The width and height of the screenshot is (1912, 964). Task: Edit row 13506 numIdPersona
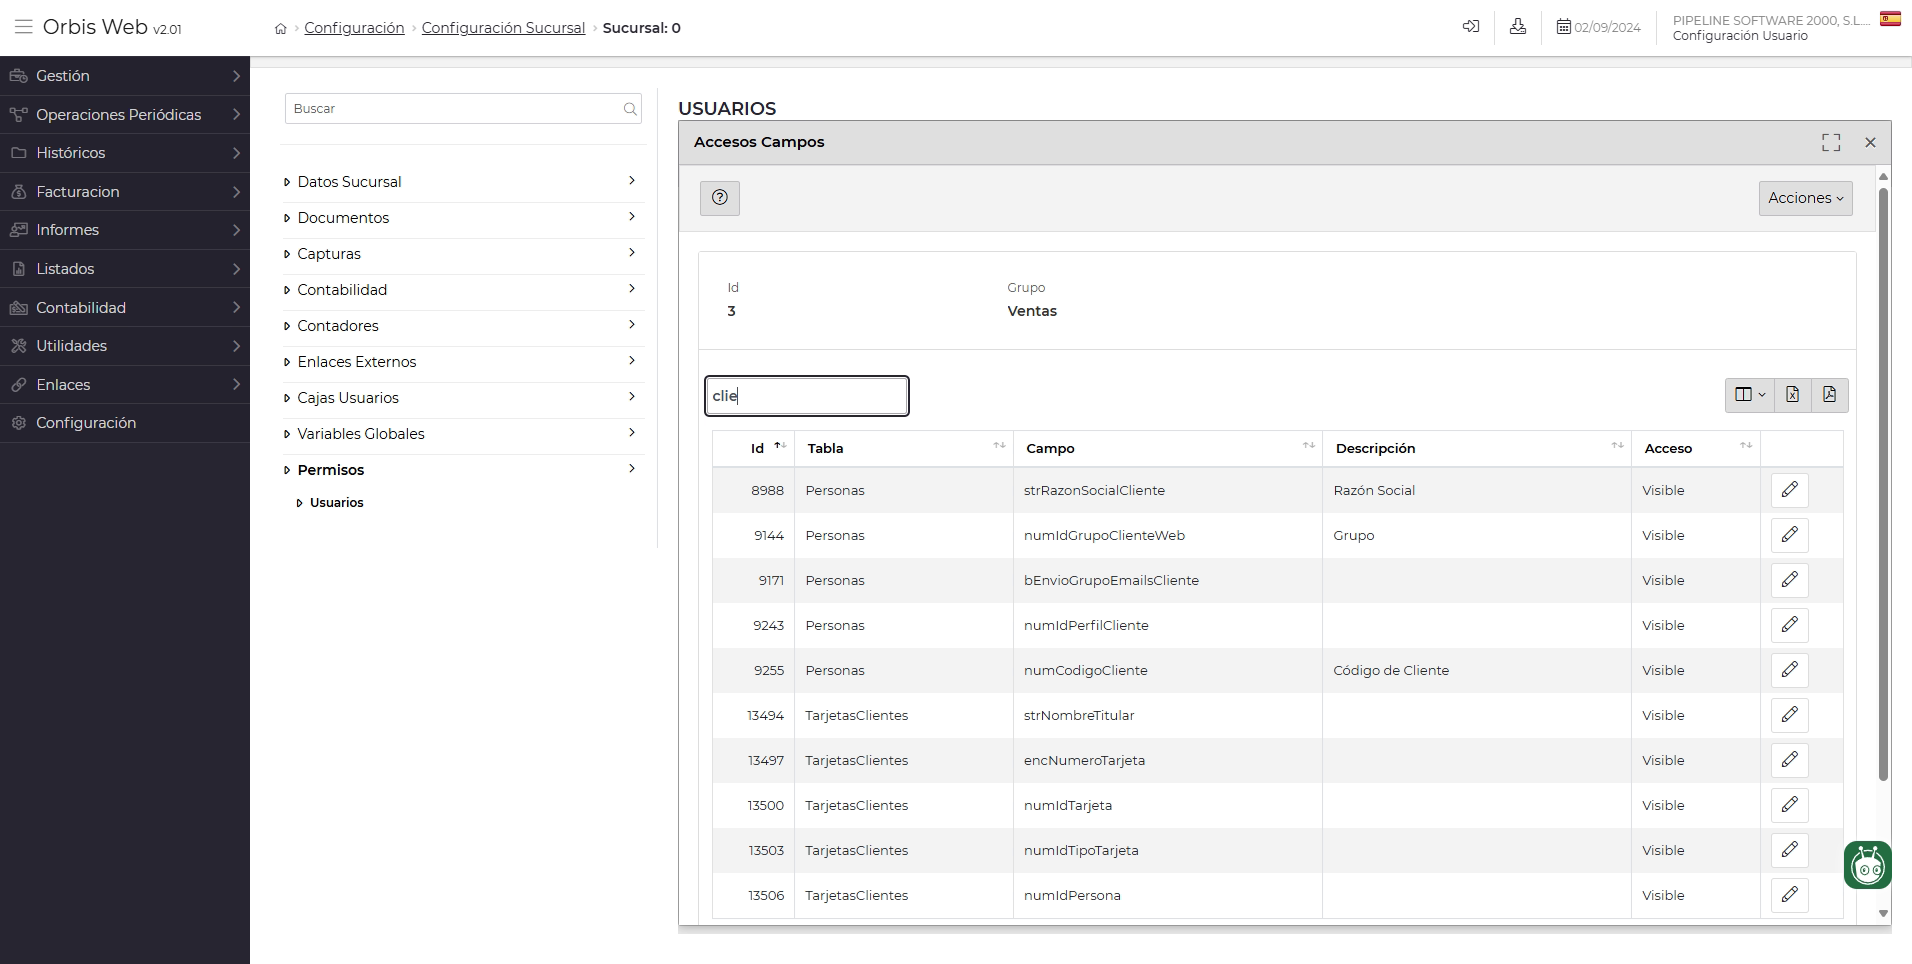(x=1790, y=895)
